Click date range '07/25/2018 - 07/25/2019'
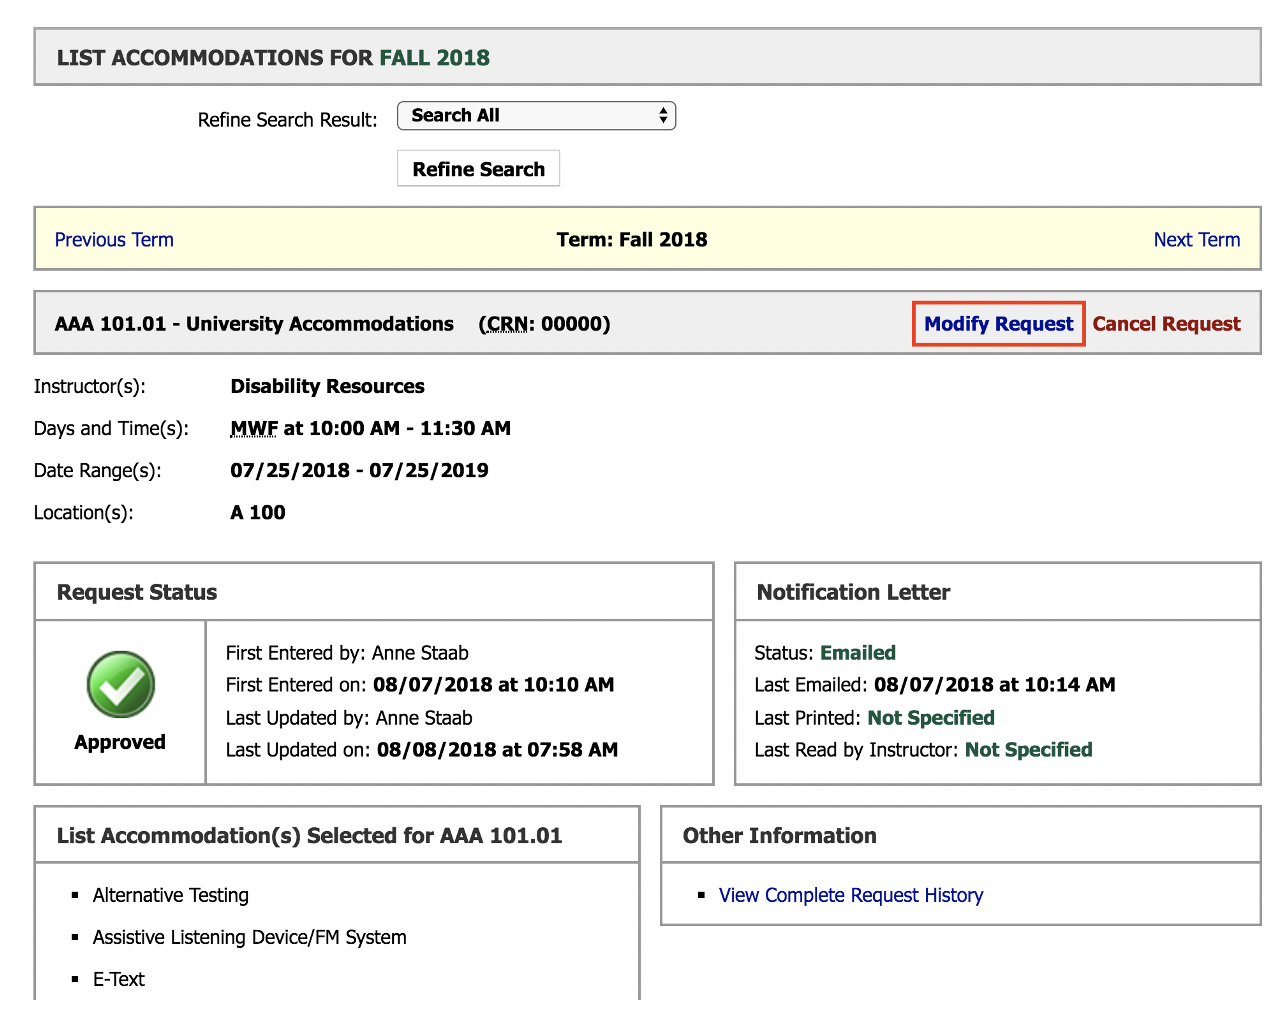Viewport: 1274px width, 1013px height. [359, 470]
